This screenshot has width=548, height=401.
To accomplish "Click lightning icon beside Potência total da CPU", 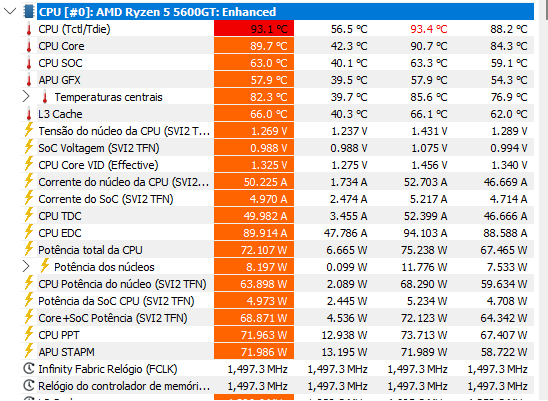I will pyautogui.click(x=29, y=249).
